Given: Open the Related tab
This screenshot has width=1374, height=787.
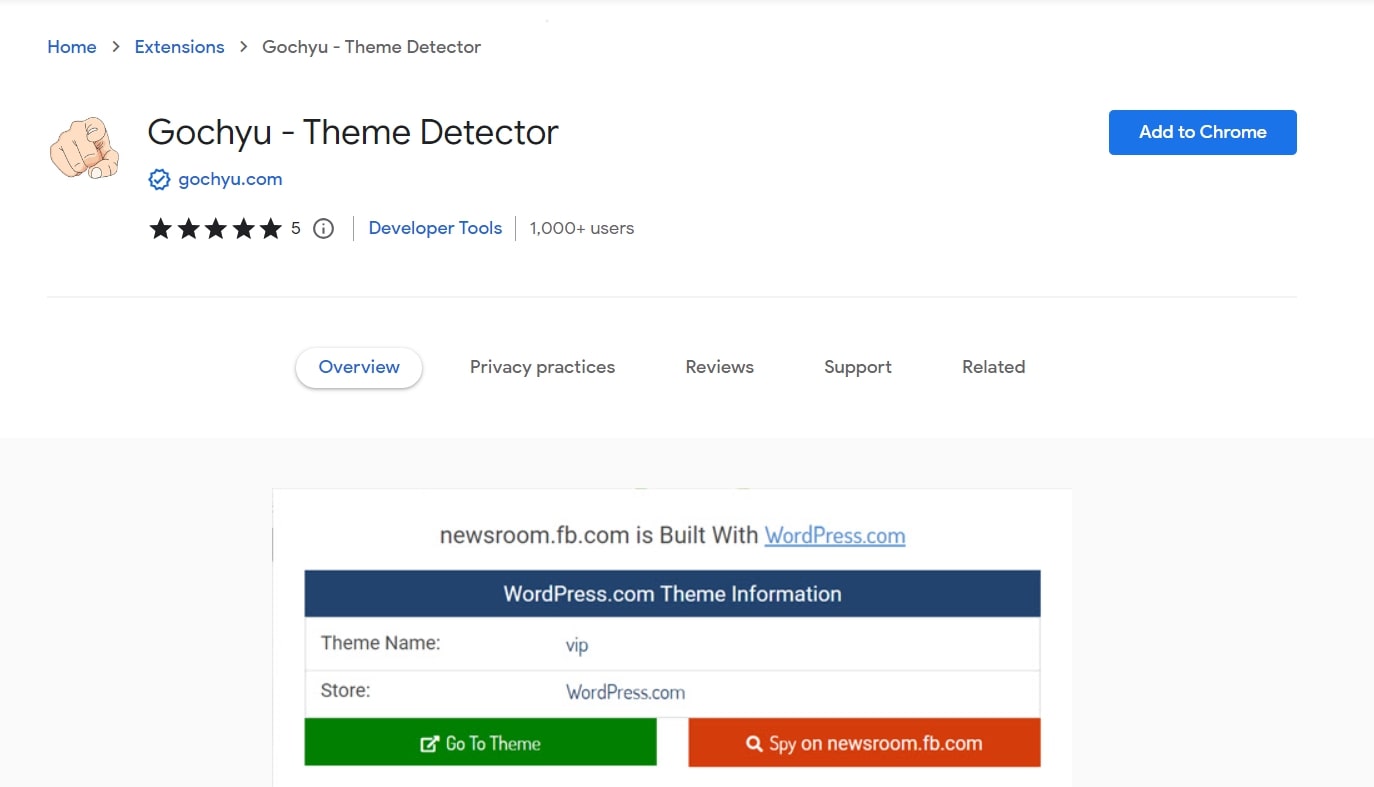Looking at the screenshot, I should 993,367.
